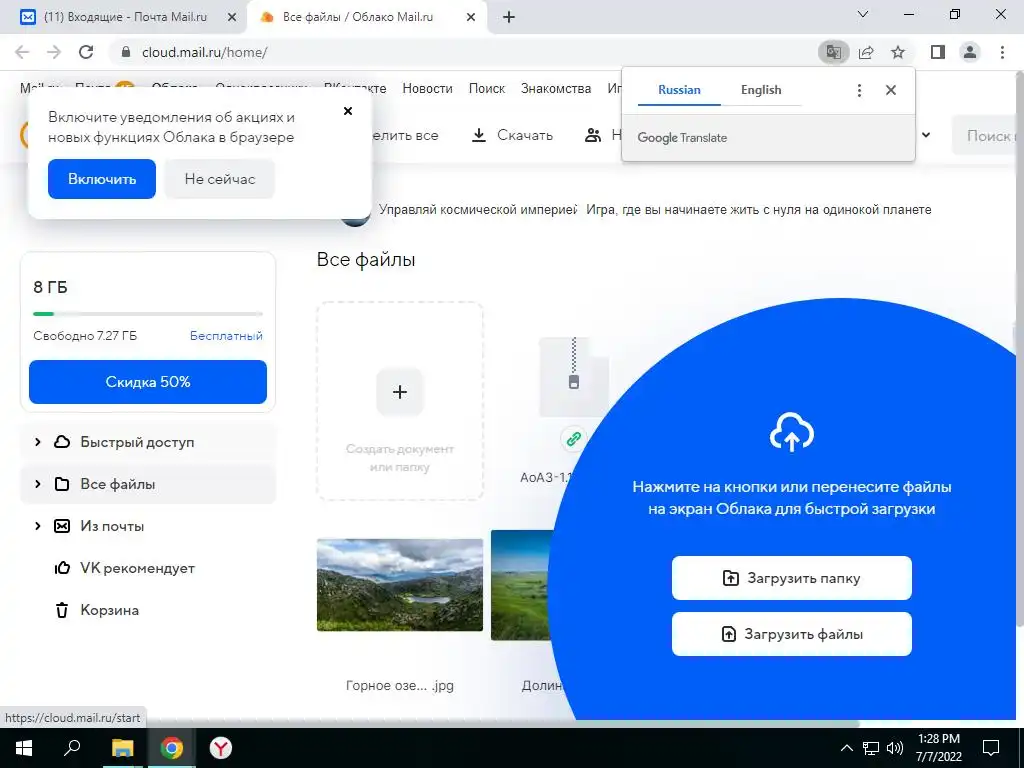Bookmark this page with star icon
The height and width of the screenshot is (768, 1024).
click(x=898, y=52)
